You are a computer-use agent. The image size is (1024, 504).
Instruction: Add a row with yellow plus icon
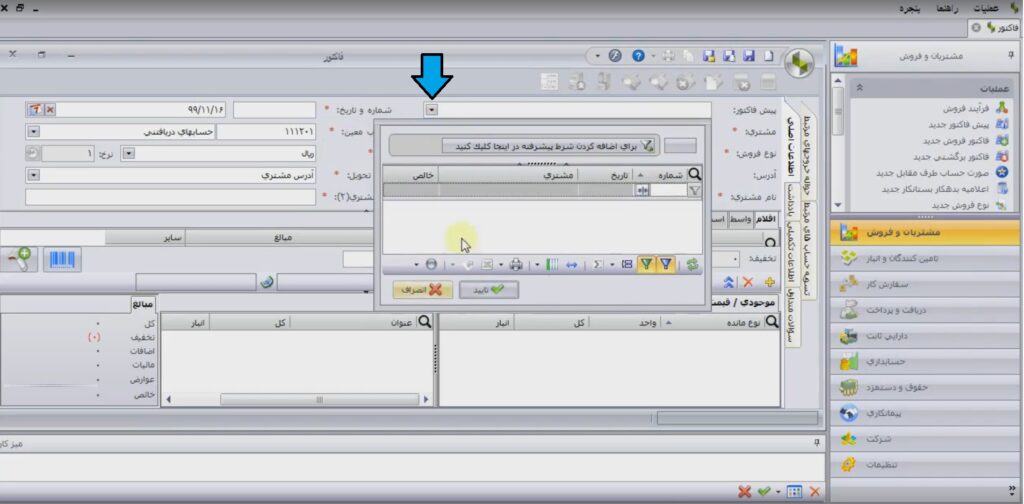(769, 282)
